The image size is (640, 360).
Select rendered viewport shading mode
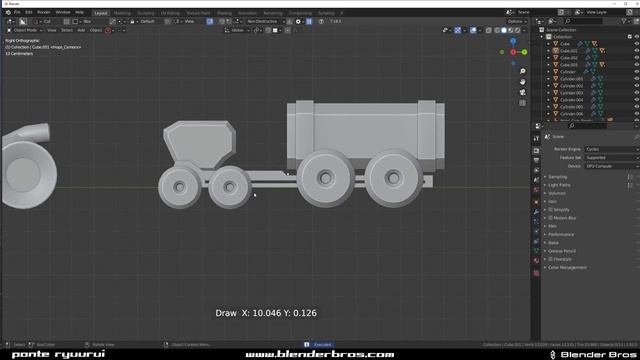(x=518, y=30)
